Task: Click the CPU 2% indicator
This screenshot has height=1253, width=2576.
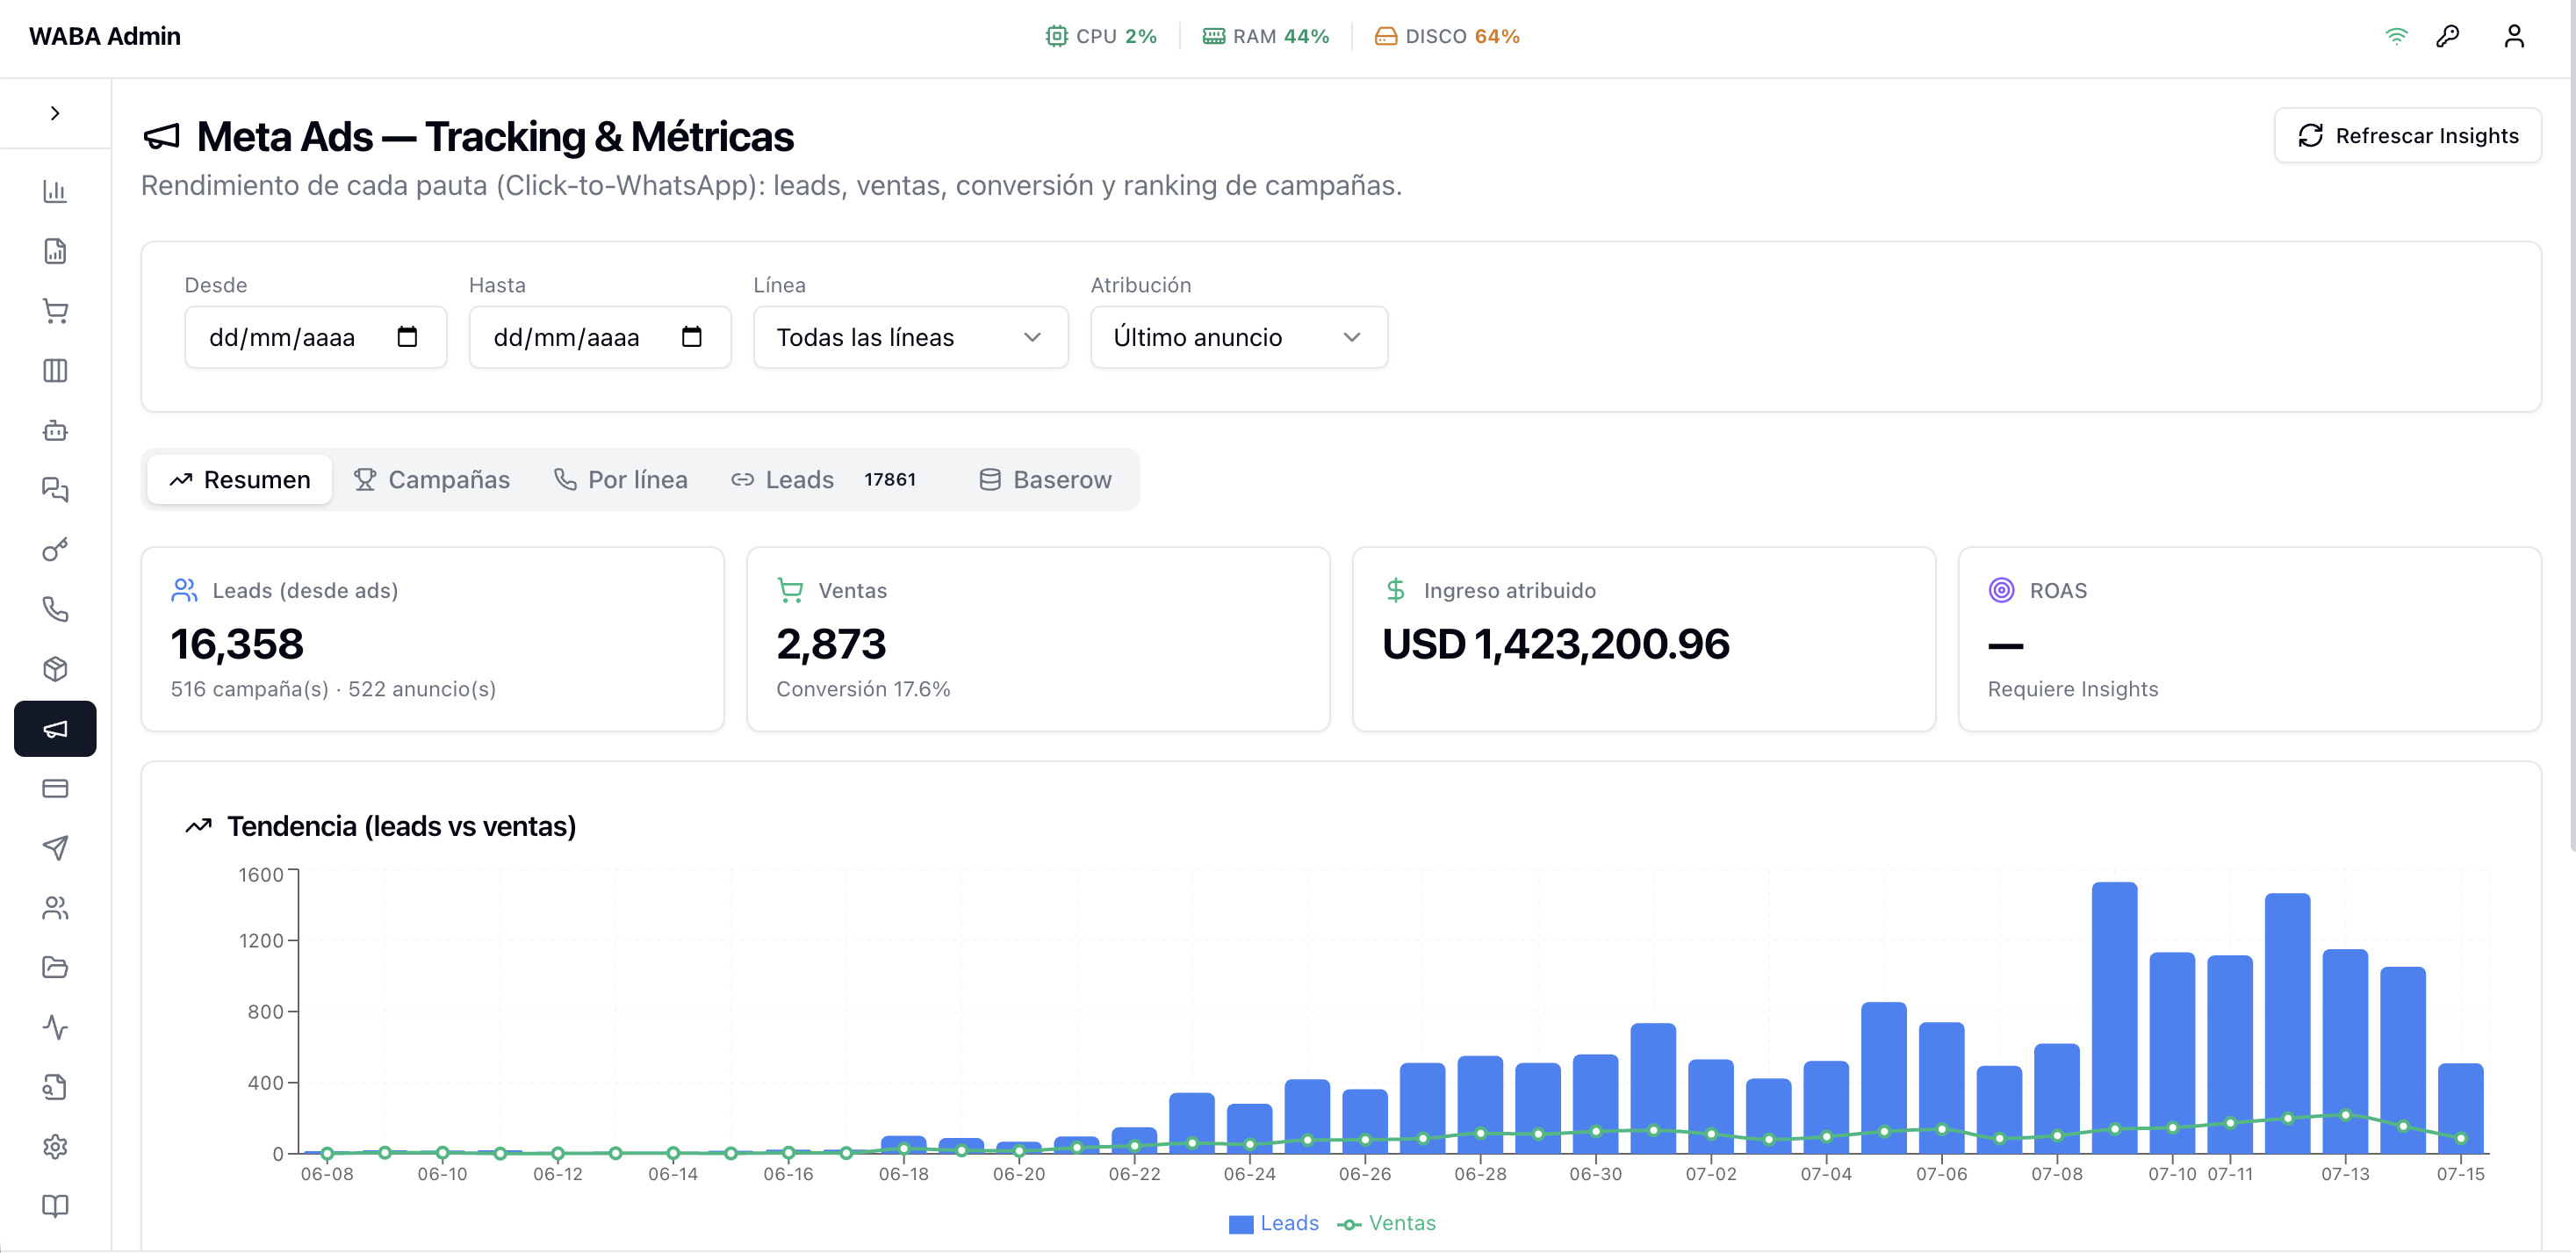Action: (x=1101, y=36)
